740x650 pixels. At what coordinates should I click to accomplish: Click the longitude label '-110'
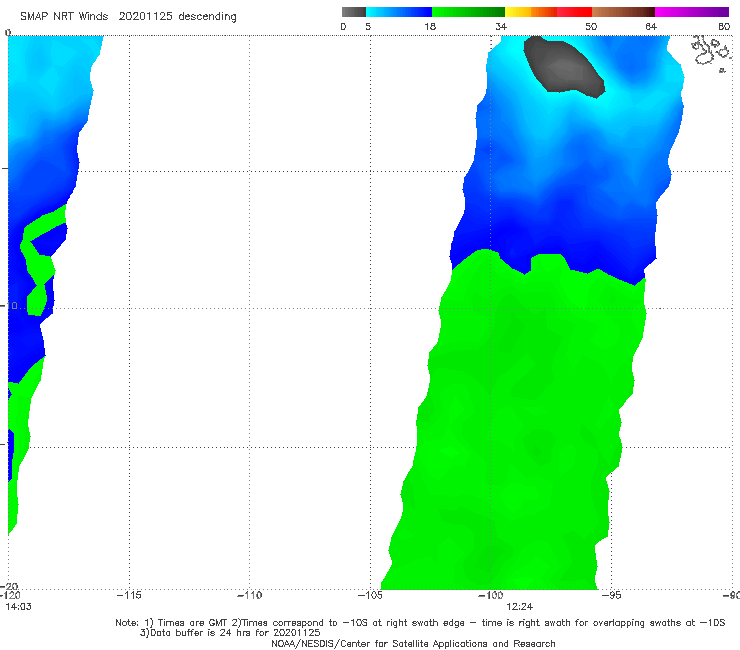[x=249, y=595]
